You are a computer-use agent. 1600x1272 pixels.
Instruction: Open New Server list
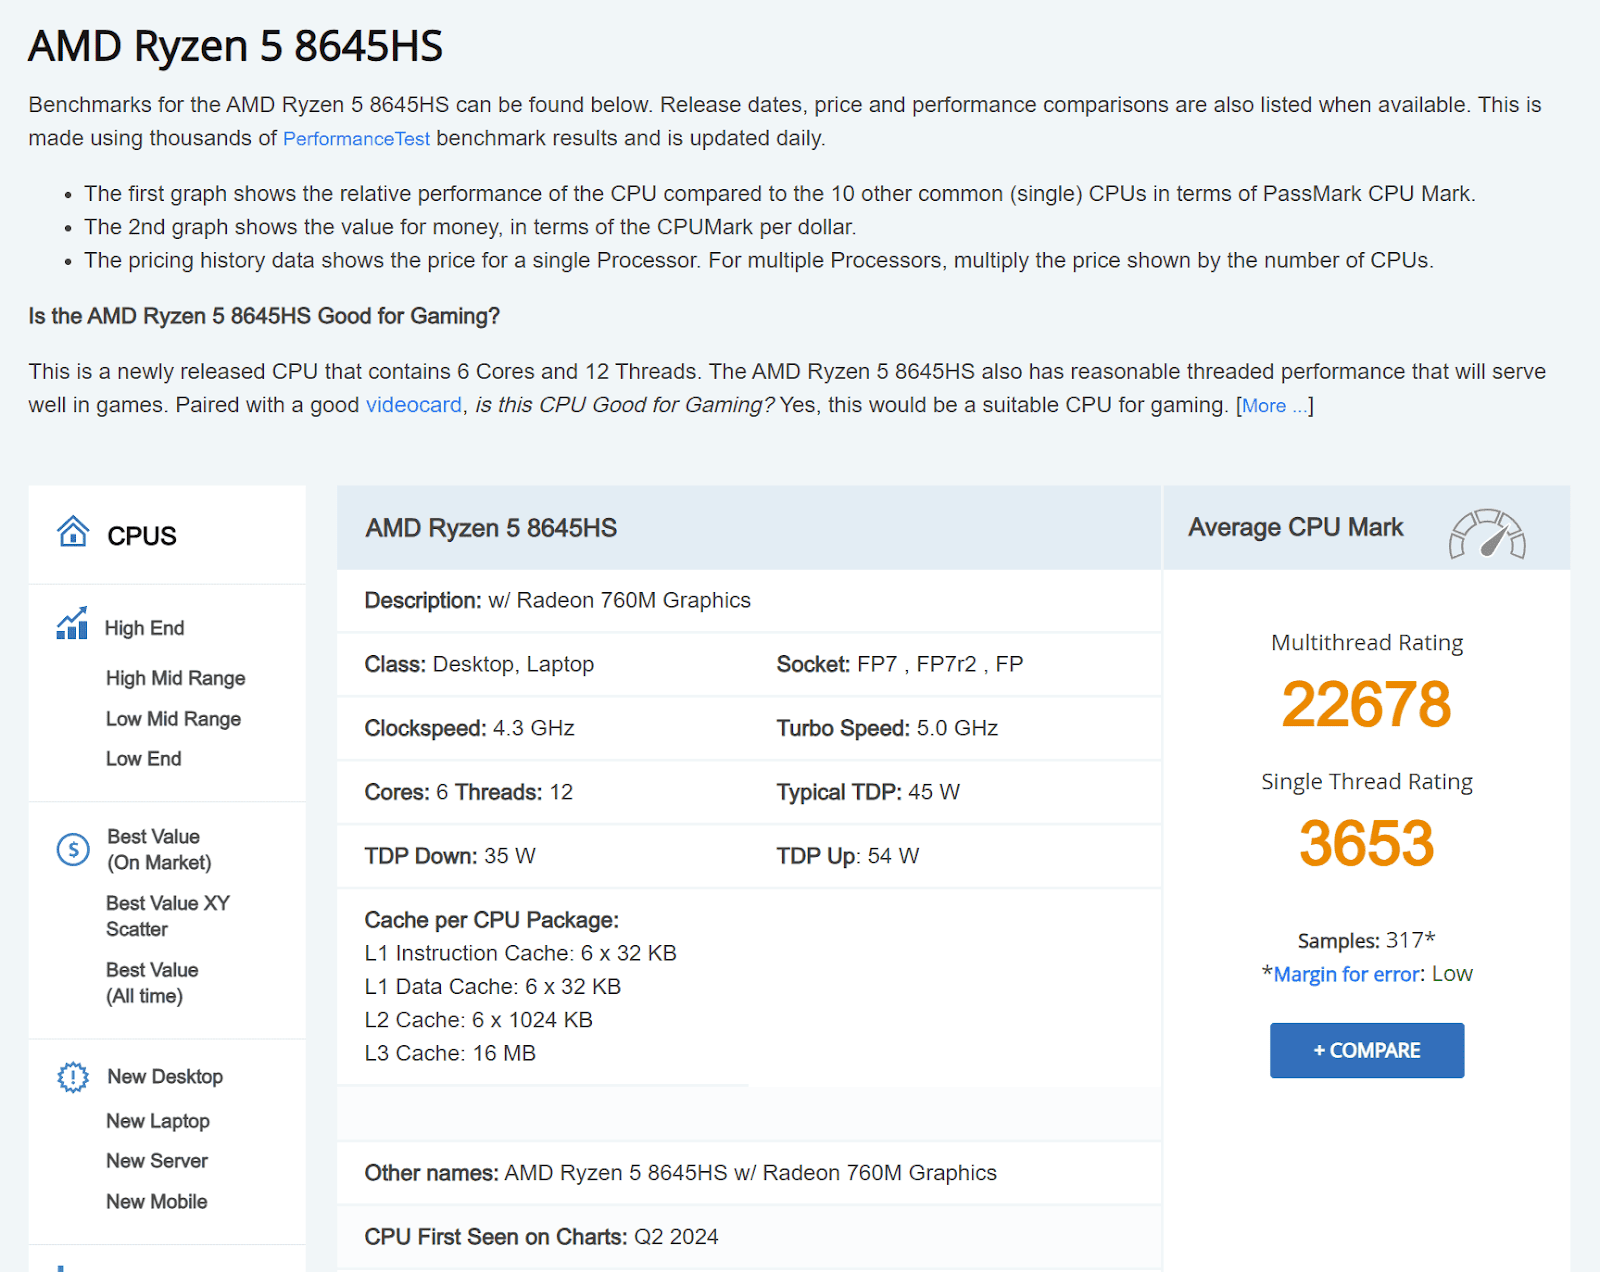tap(157, 1161)
